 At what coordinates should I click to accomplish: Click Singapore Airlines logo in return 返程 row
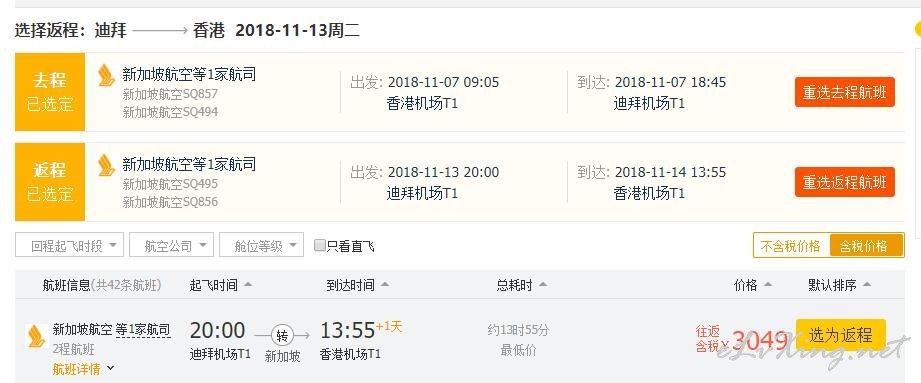pyautogui.click(x=106, y=165)
